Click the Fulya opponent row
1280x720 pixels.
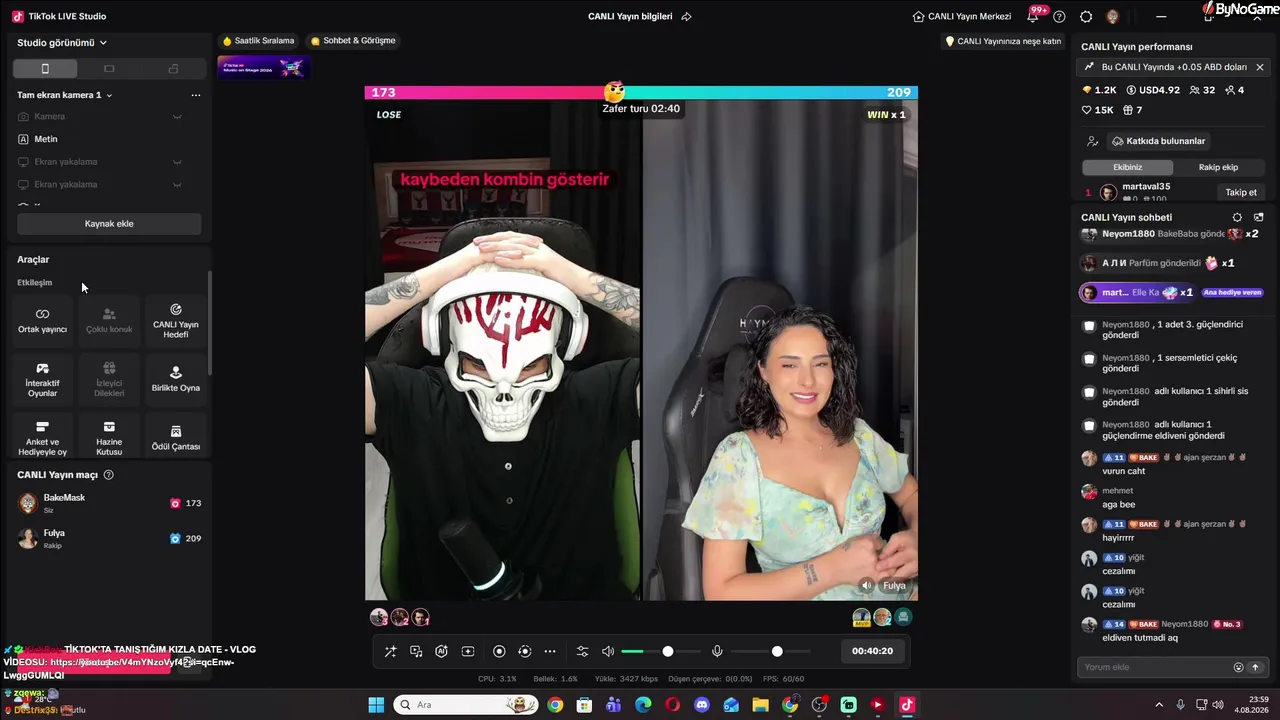click(109, 538)
